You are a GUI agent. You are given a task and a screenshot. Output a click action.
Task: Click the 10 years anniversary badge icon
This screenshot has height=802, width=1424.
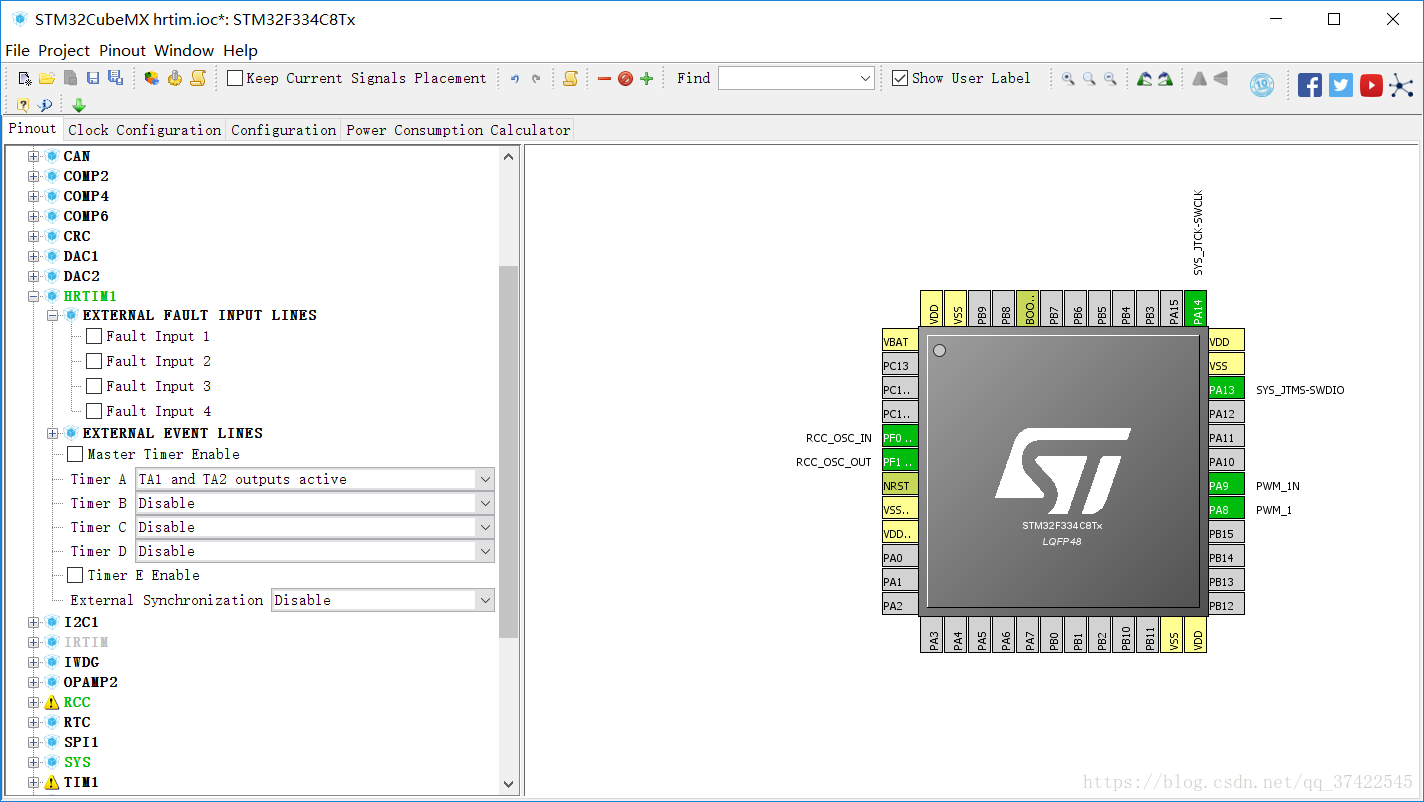[x=1262, y=85]
